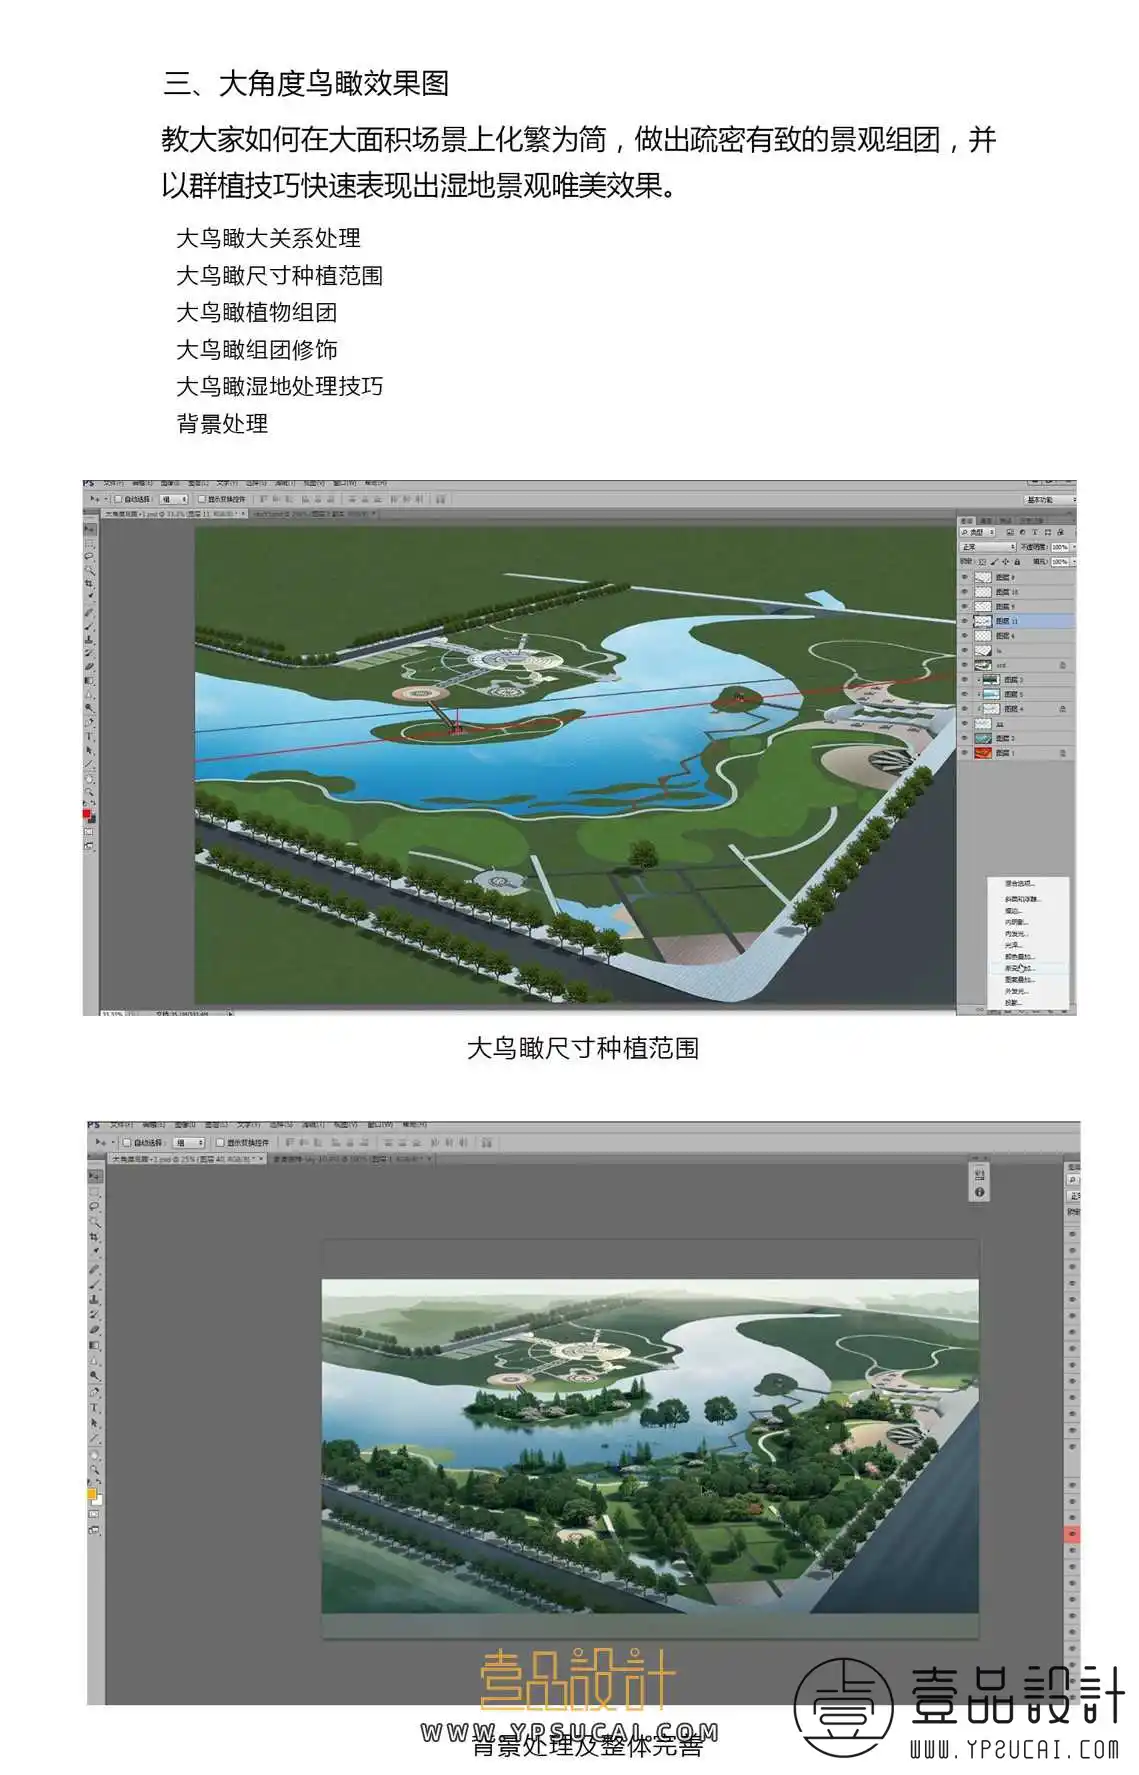The image size is (1139, 1775).
Task: Switch to the 25% 大角度鸟瞰 document tab
Action: 187,1159
